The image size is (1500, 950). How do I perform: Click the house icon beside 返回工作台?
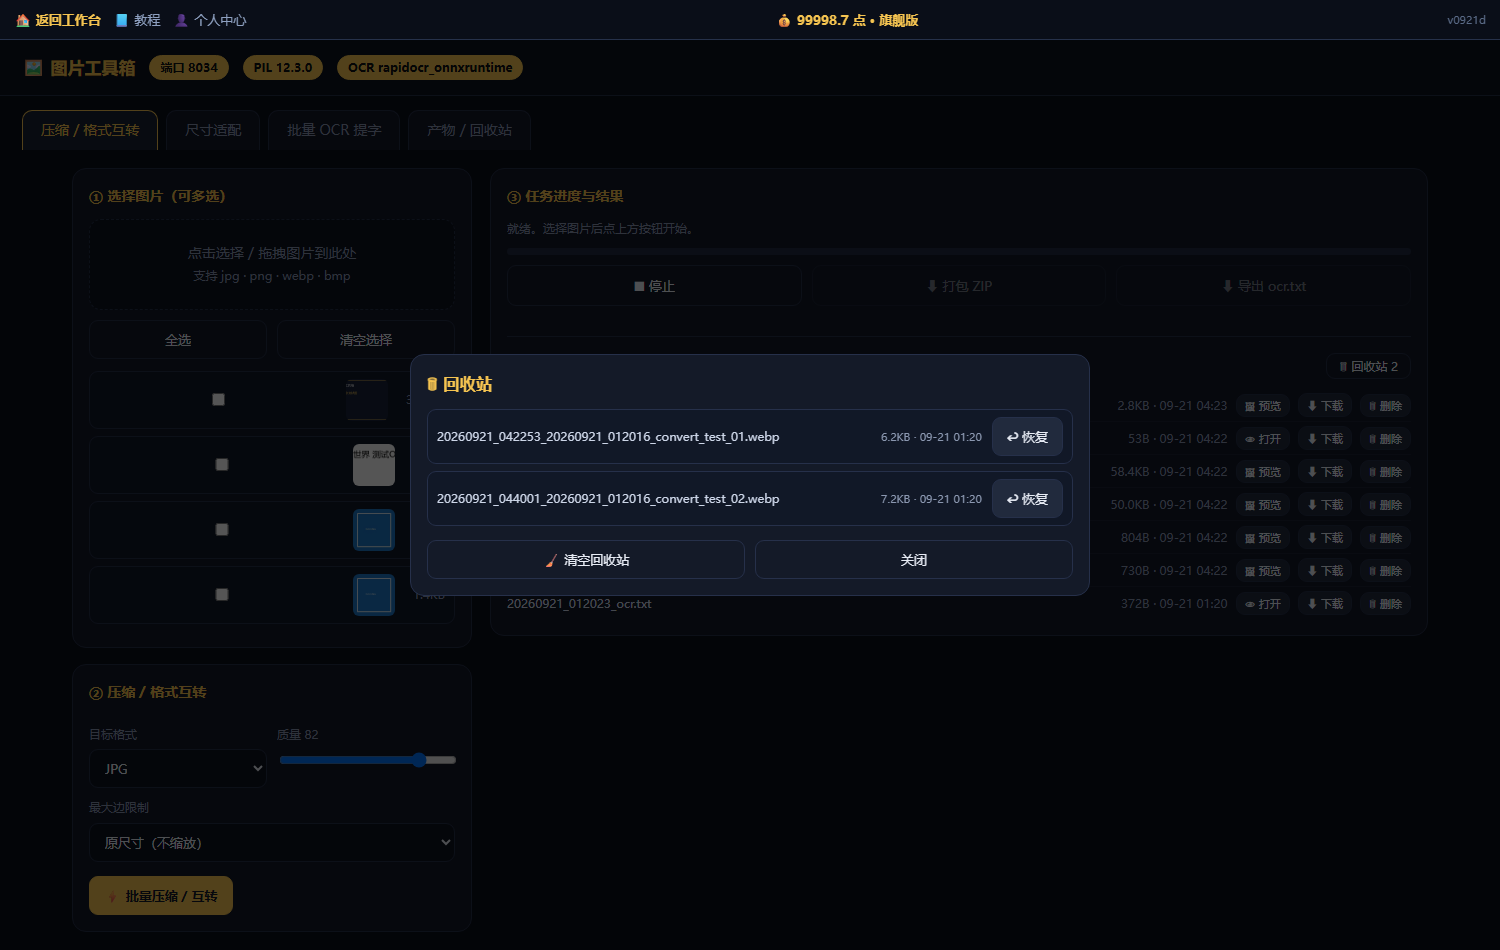23,20
